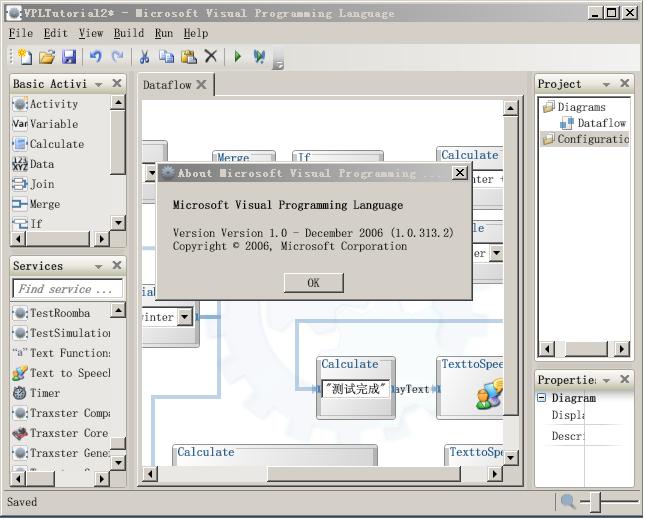Select the TestSimulation service
Screen dimensions: 645x519
click(60, 333)
